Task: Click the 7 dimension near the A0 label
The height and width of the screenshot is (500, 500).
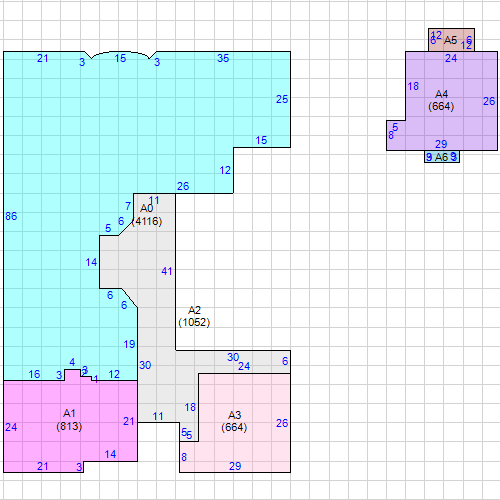Action: 128,206
